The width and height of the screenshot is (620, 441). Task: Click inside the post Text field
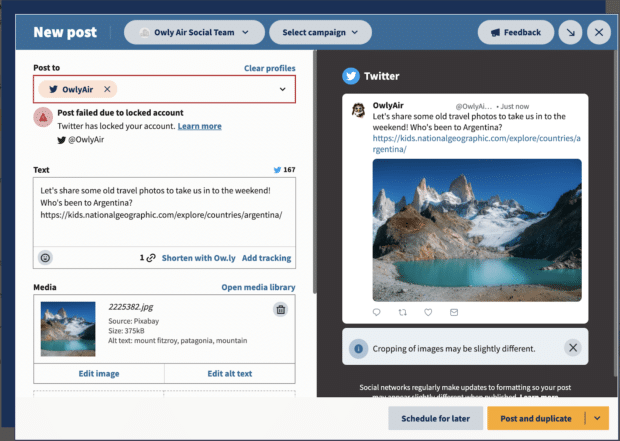tap(164, 212)
